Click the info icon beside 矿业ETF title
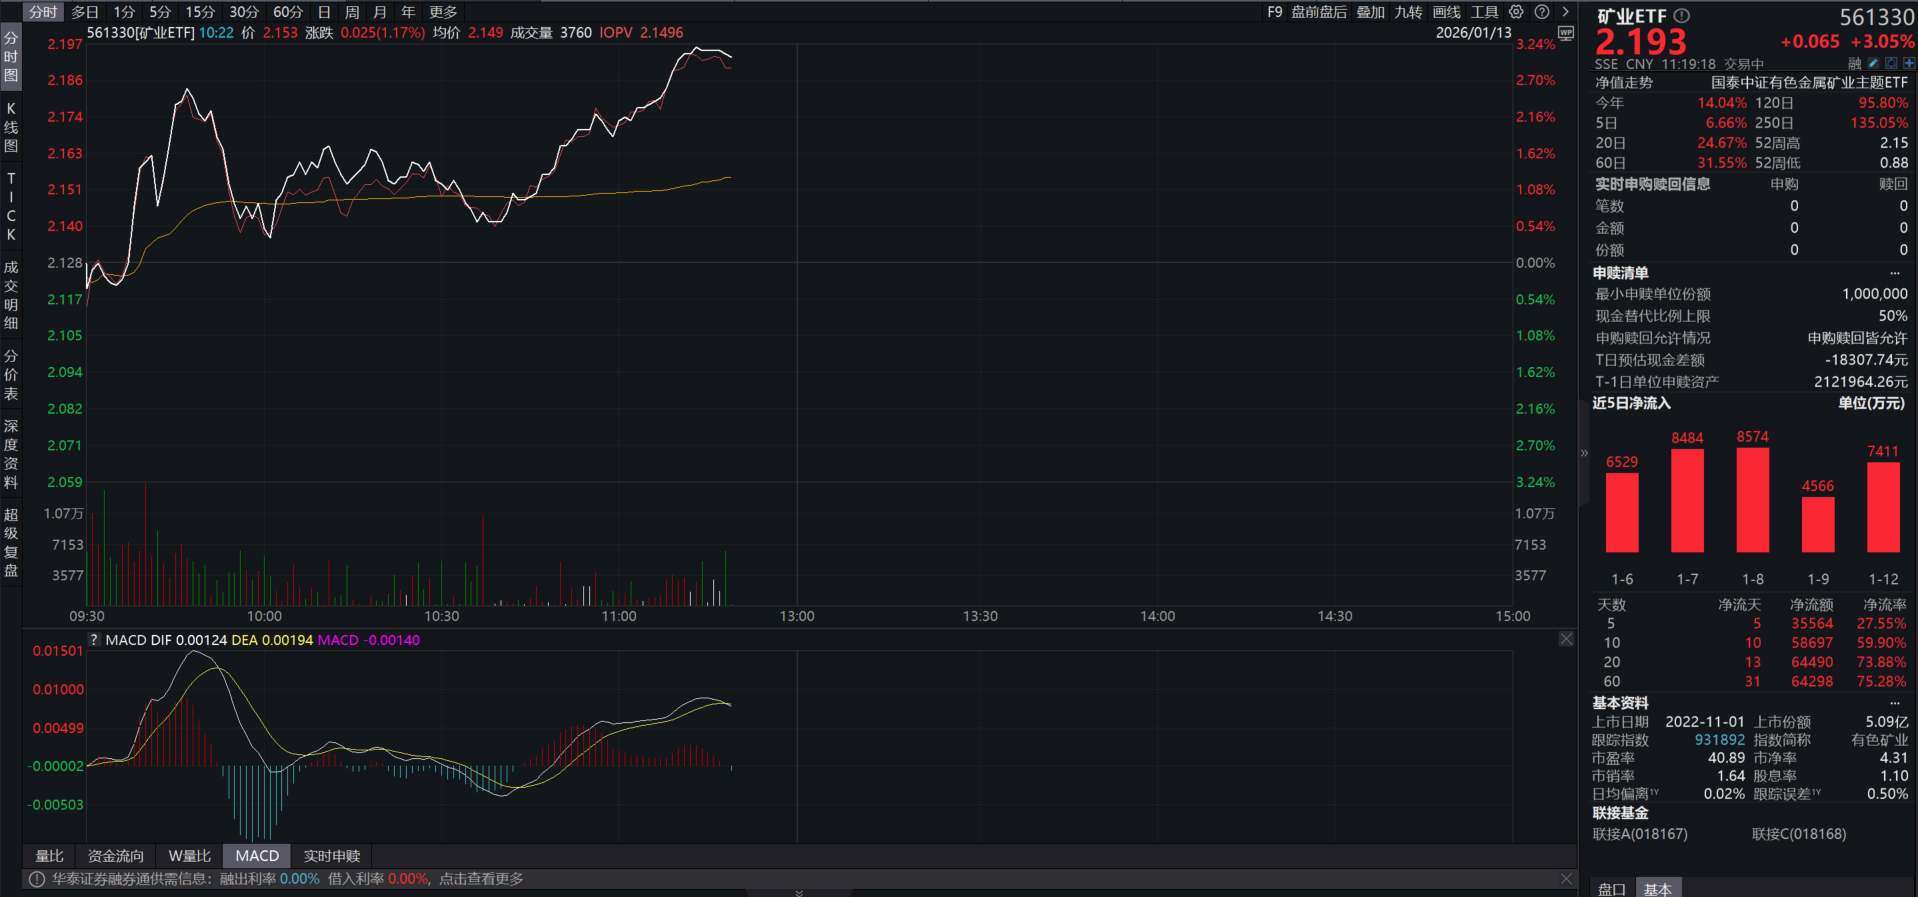This screenshot has width=1918, height=897. [x=1682, y=16]
